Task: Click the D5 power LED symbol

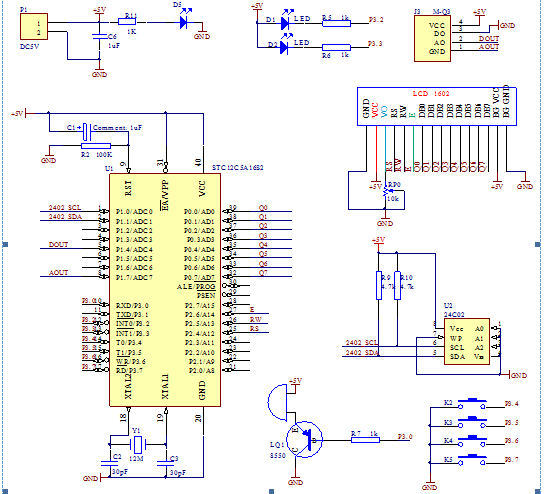Action: tap(185, 20)
